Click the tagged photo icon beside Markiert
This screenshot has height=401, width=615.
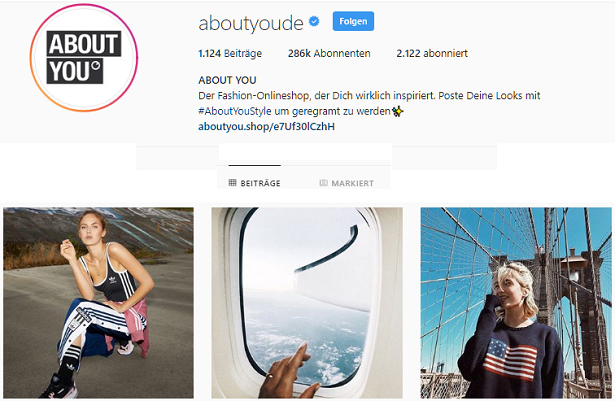pyautogui.click(x=323, y=182)
